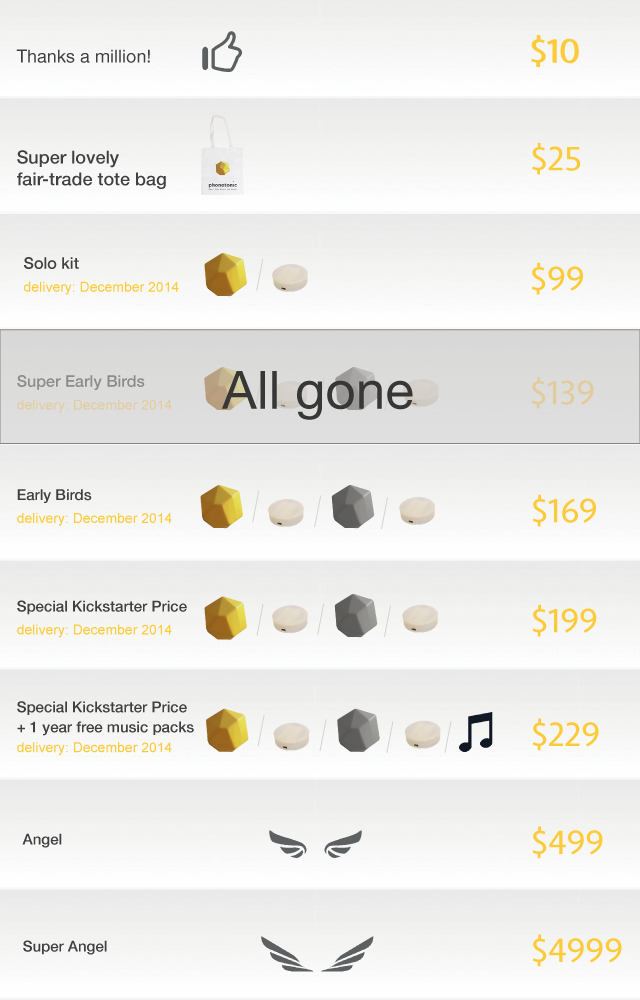Click the yellow gem in $199 row
The width and height of the screenshot is (640, 1000).
click(x=226, y=618)
